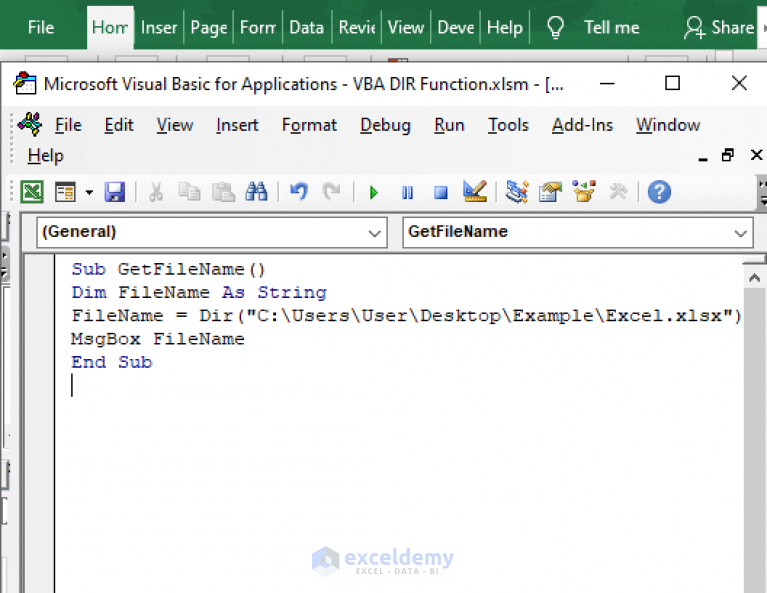Close the inner code window
Screen dimensions: 767x593
pos(756,155)
